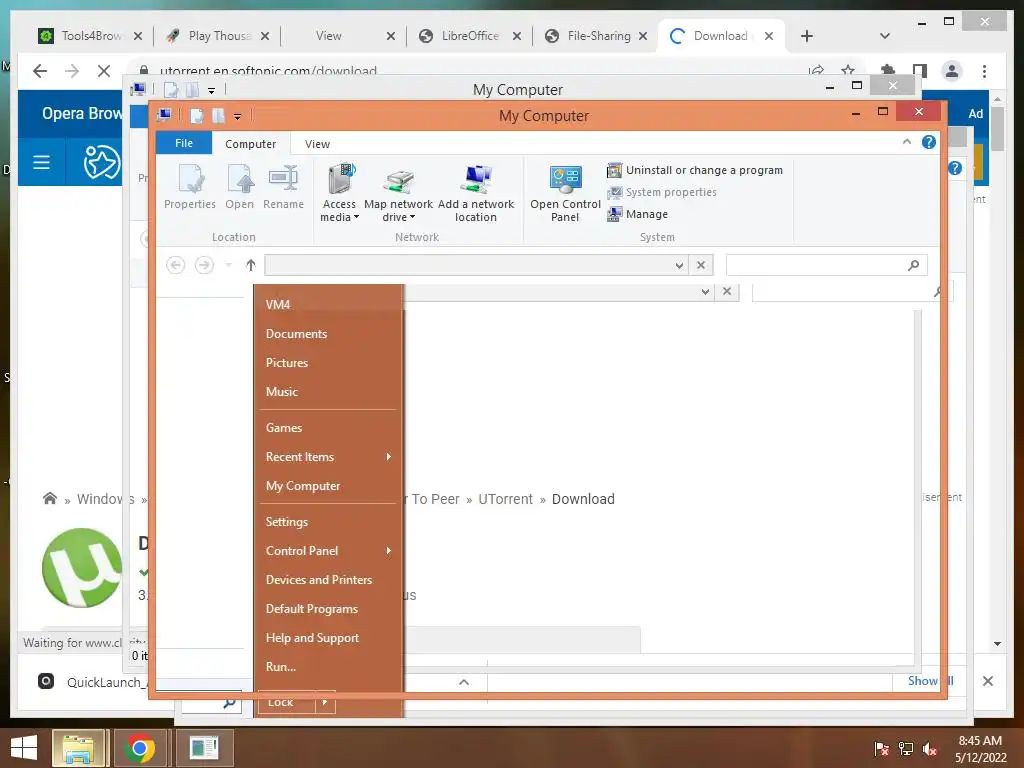Click the blue Help question mark icon
Viewport: 1024px width, 768px height.
(x=929, y=142)
